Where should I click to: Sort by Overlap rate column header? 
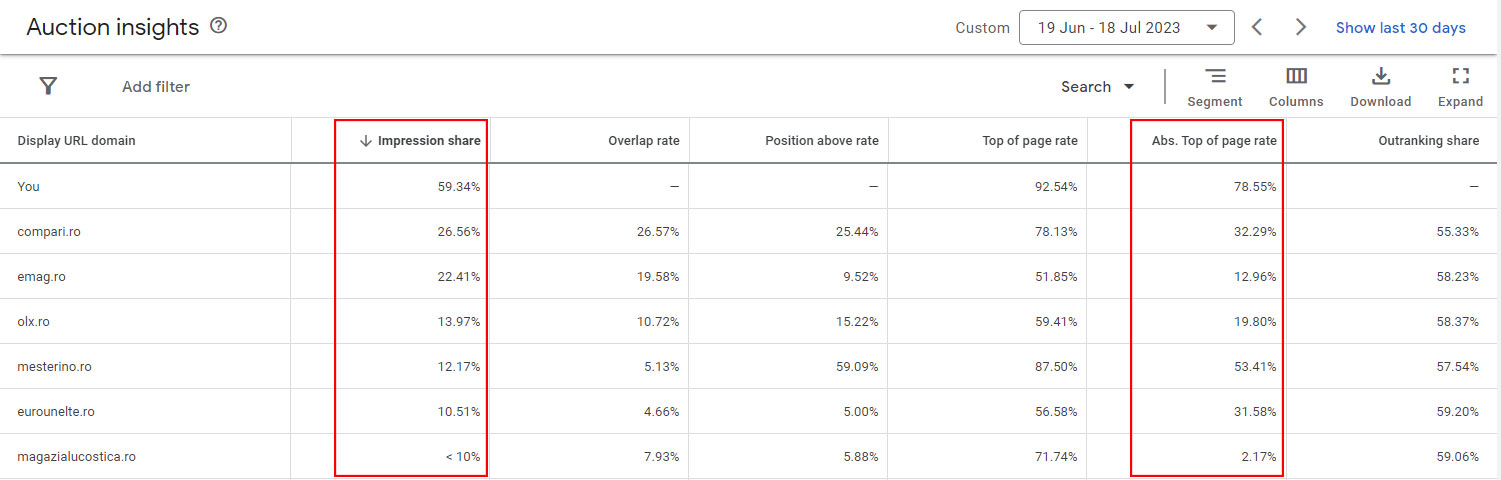click(643, 141)
